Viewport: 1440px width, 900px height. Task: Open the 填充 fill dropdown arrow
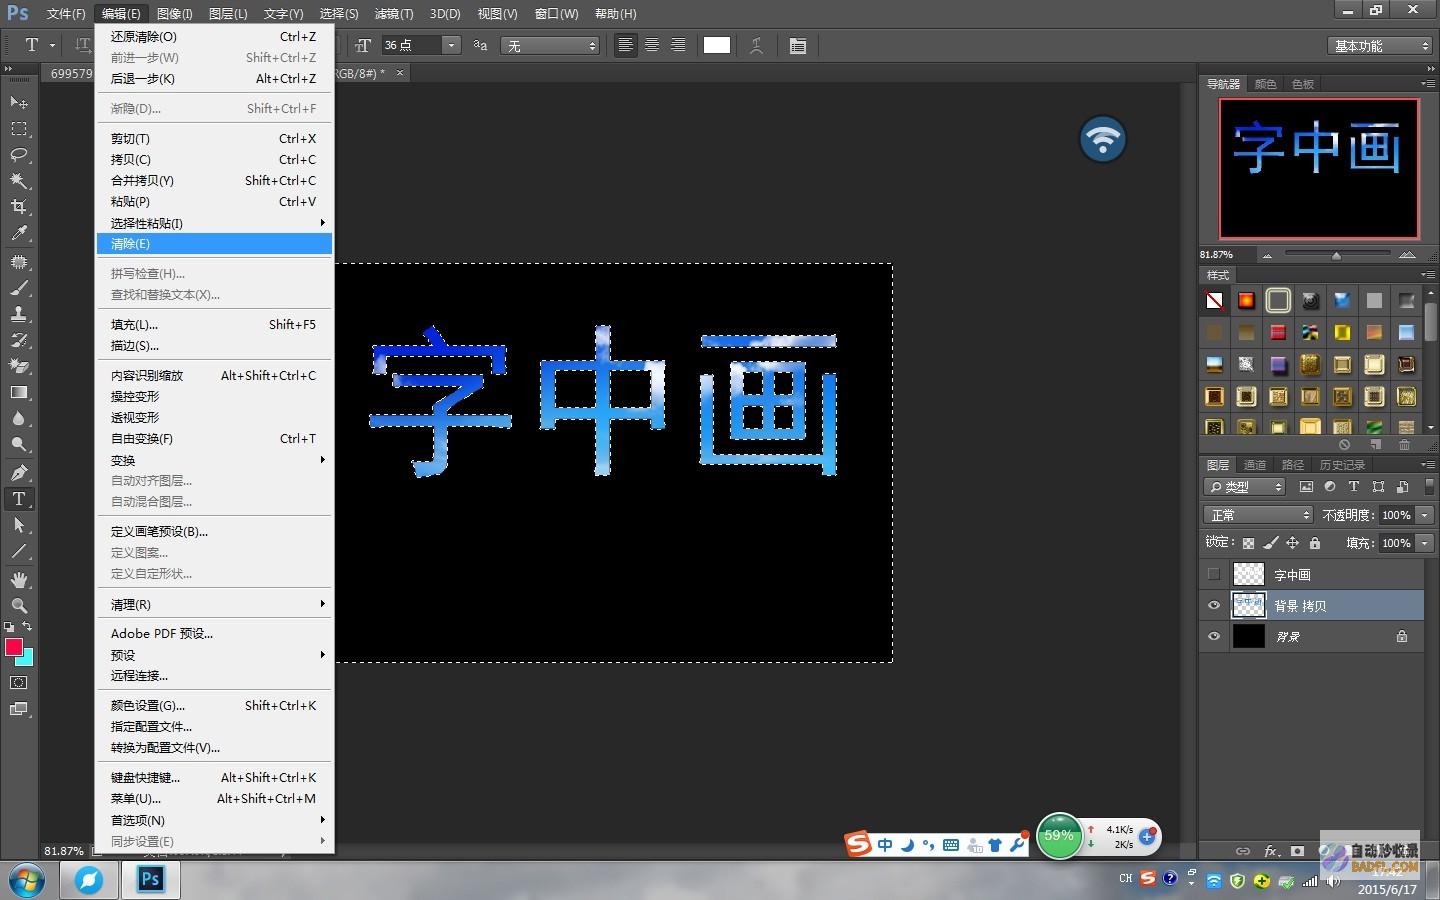pyautogui.click(x=1425, y=543)
